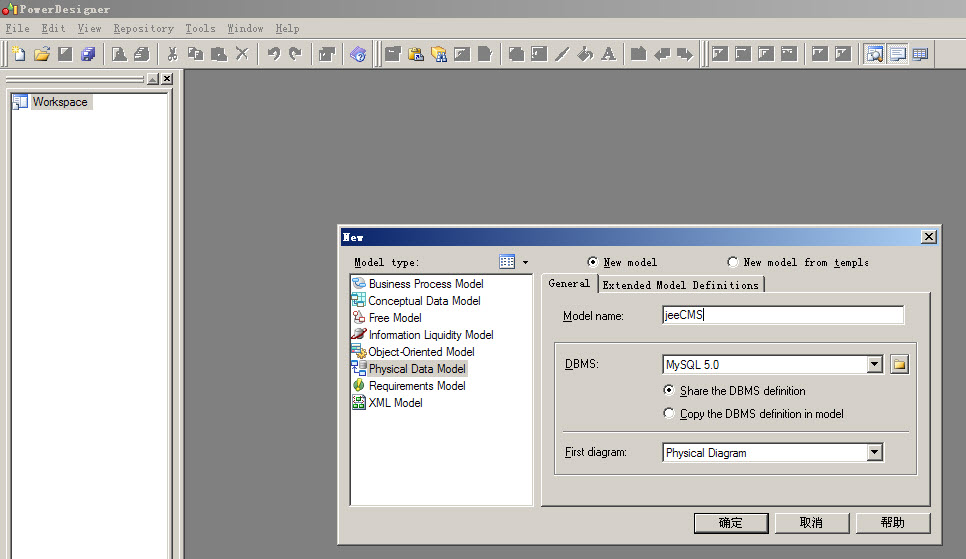966x559 pixels.
Task: Select the Workspace node in browser
Action: (x=60, y=102)
